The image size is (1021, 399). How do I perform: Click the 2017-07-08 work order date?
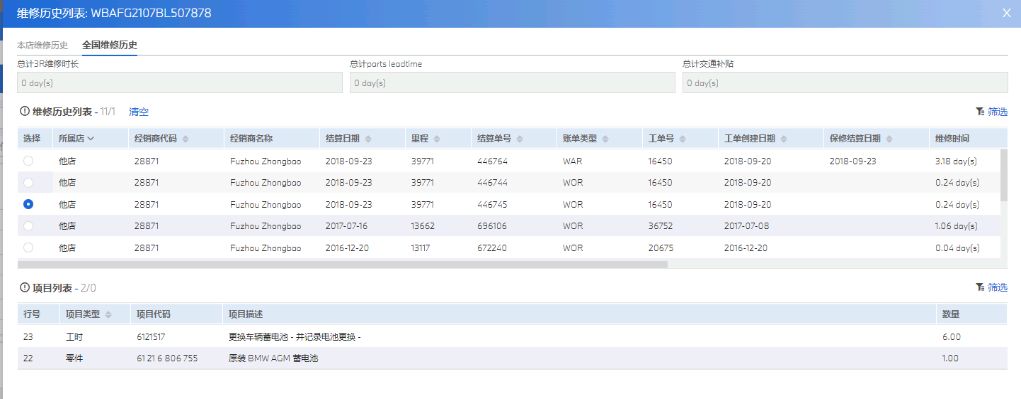click(748, 226)
